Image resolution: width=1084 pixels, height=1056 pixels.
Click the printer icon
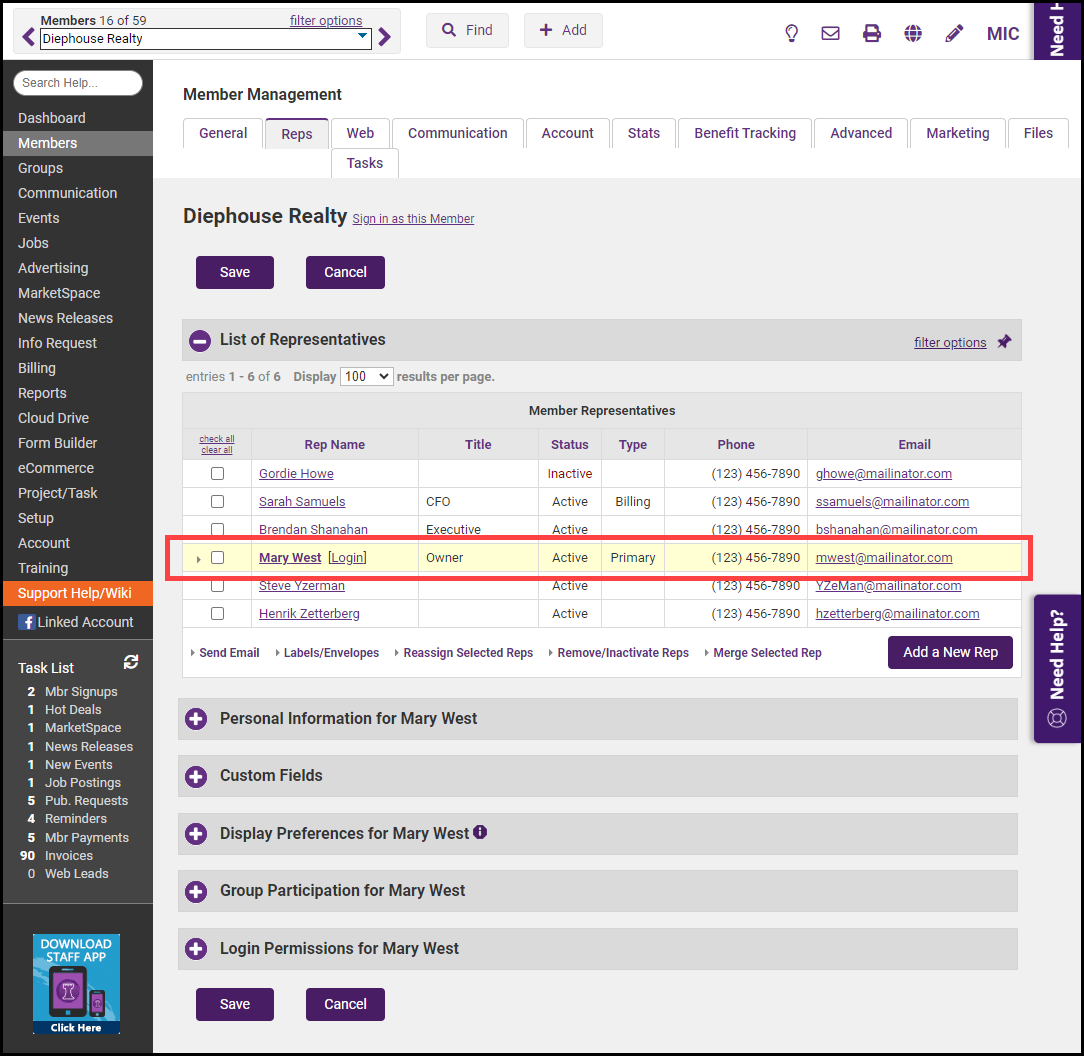872,33
